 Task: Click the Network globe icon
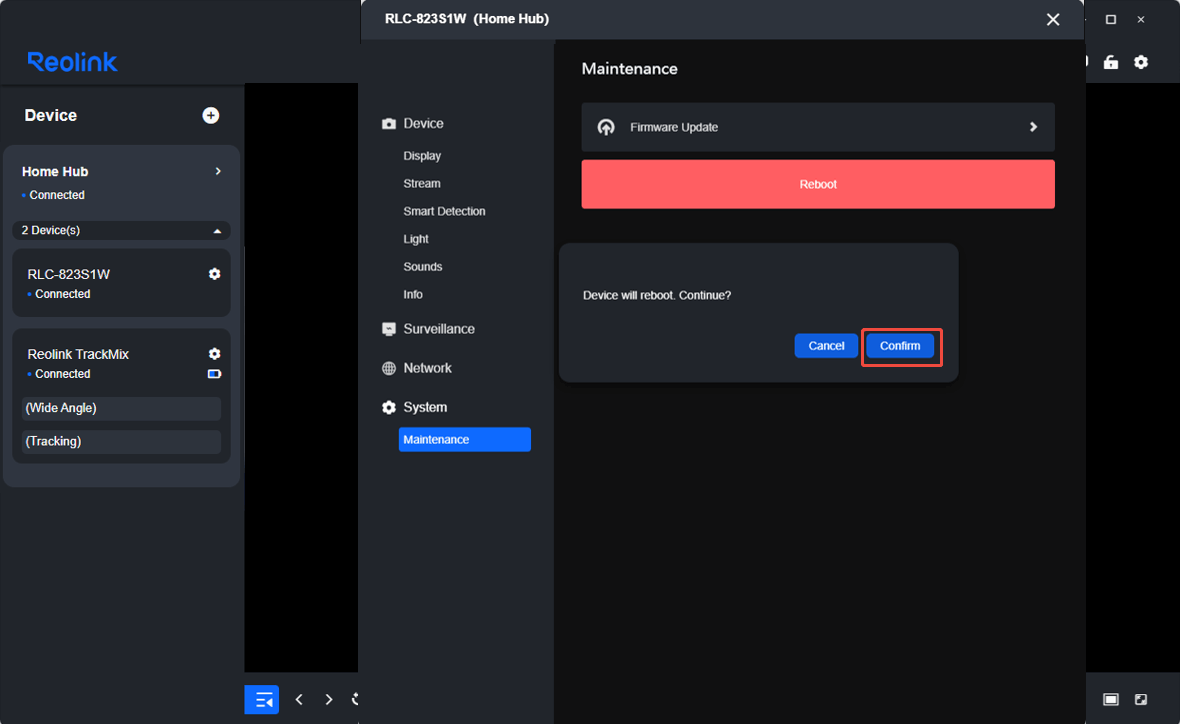click(388, 368)
